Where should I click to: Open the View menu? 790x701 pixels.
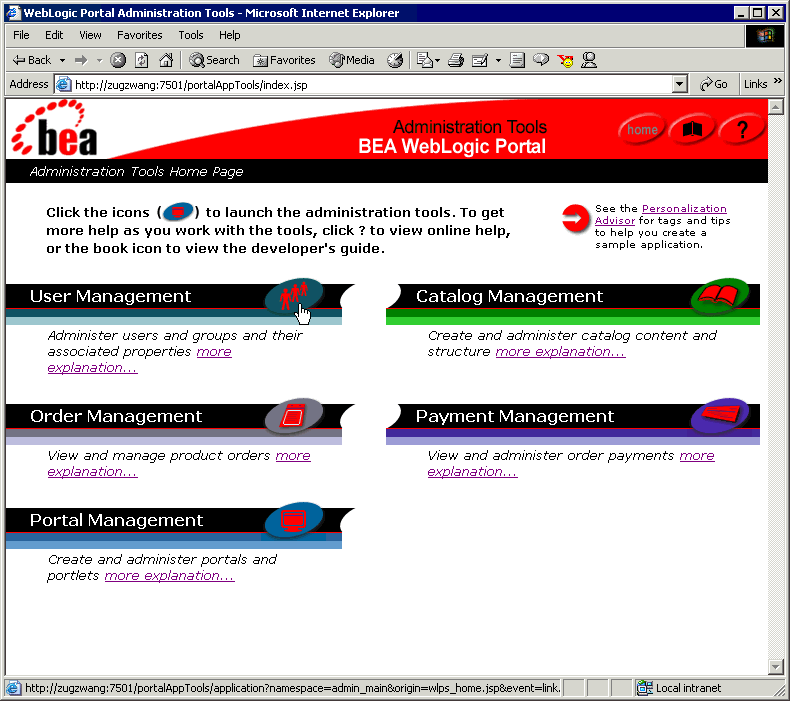90,35
